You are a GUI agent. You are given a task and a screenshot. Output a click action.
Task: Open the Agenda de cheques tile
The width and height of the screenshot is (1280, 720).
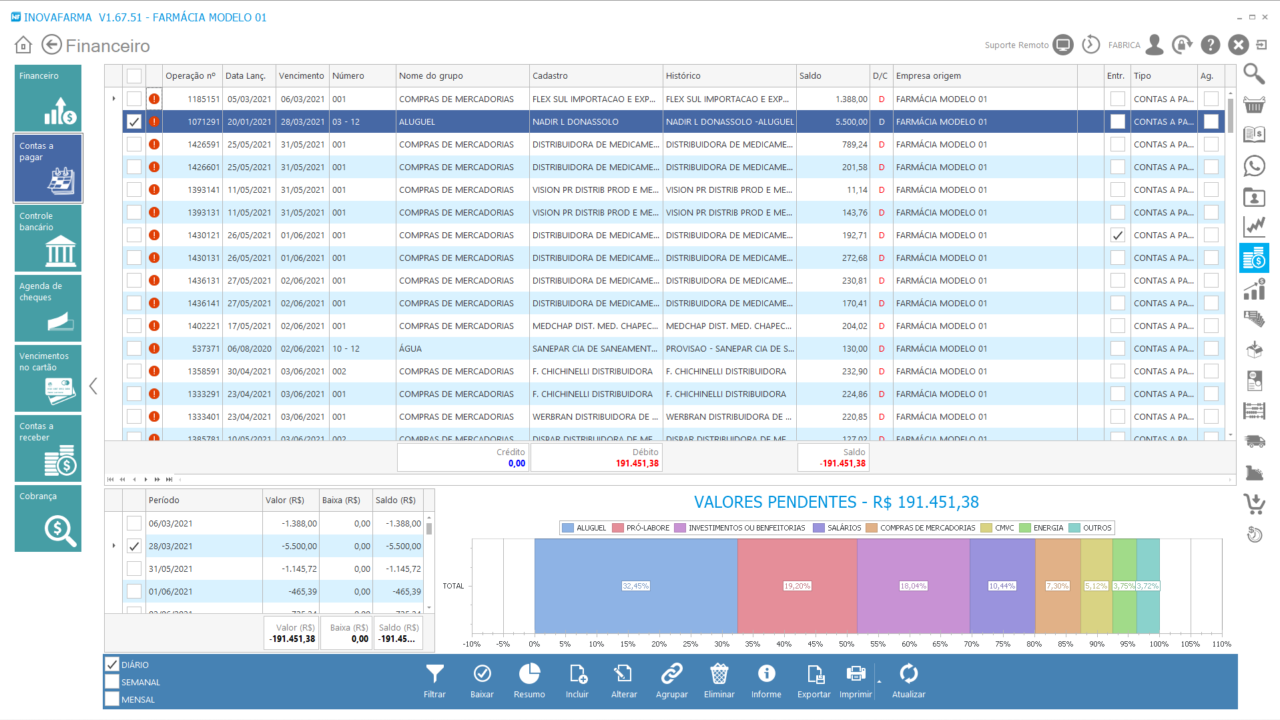pyautogui.click(x=48, y=308)
